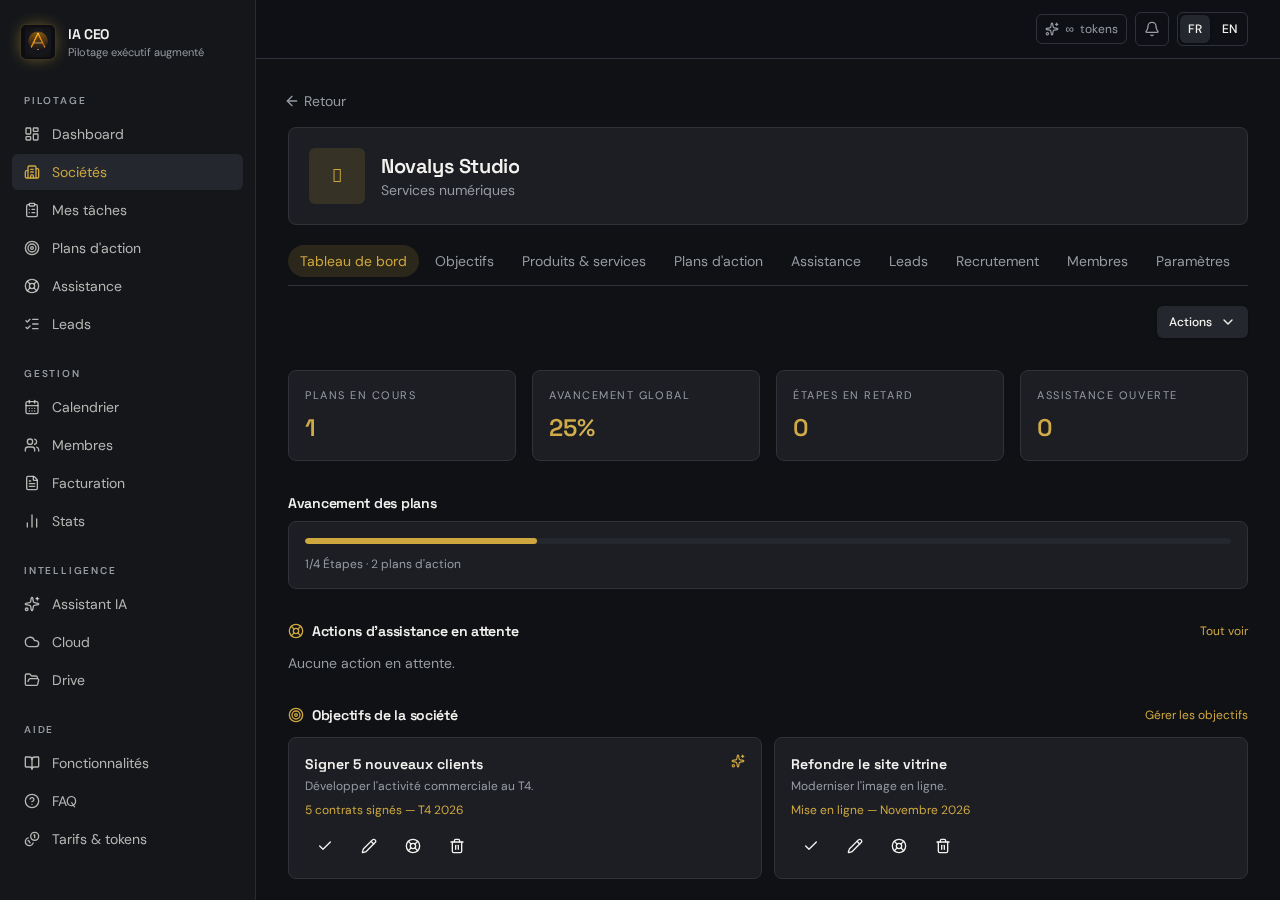
Task: Click the Novalys Studio company avatar
Action: click(337, 176)
